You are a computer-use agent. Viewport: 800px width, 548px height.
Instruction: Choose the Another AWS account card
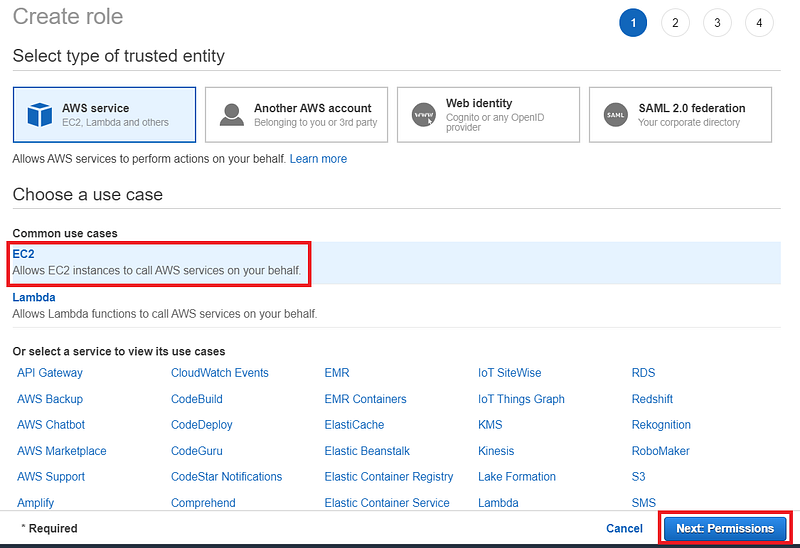pyautogui.click(x=296, y=115)
